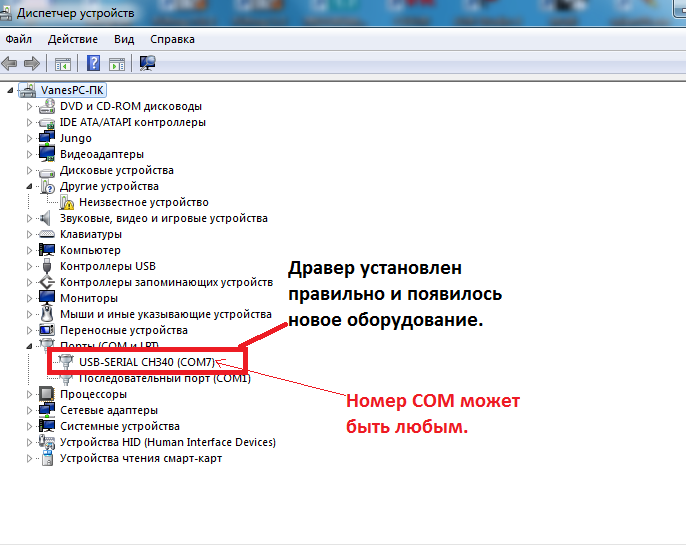Screen dimensions: 686x546
Task: Expand the Видеоадаптеры node arrow
Action: [29, 154]
